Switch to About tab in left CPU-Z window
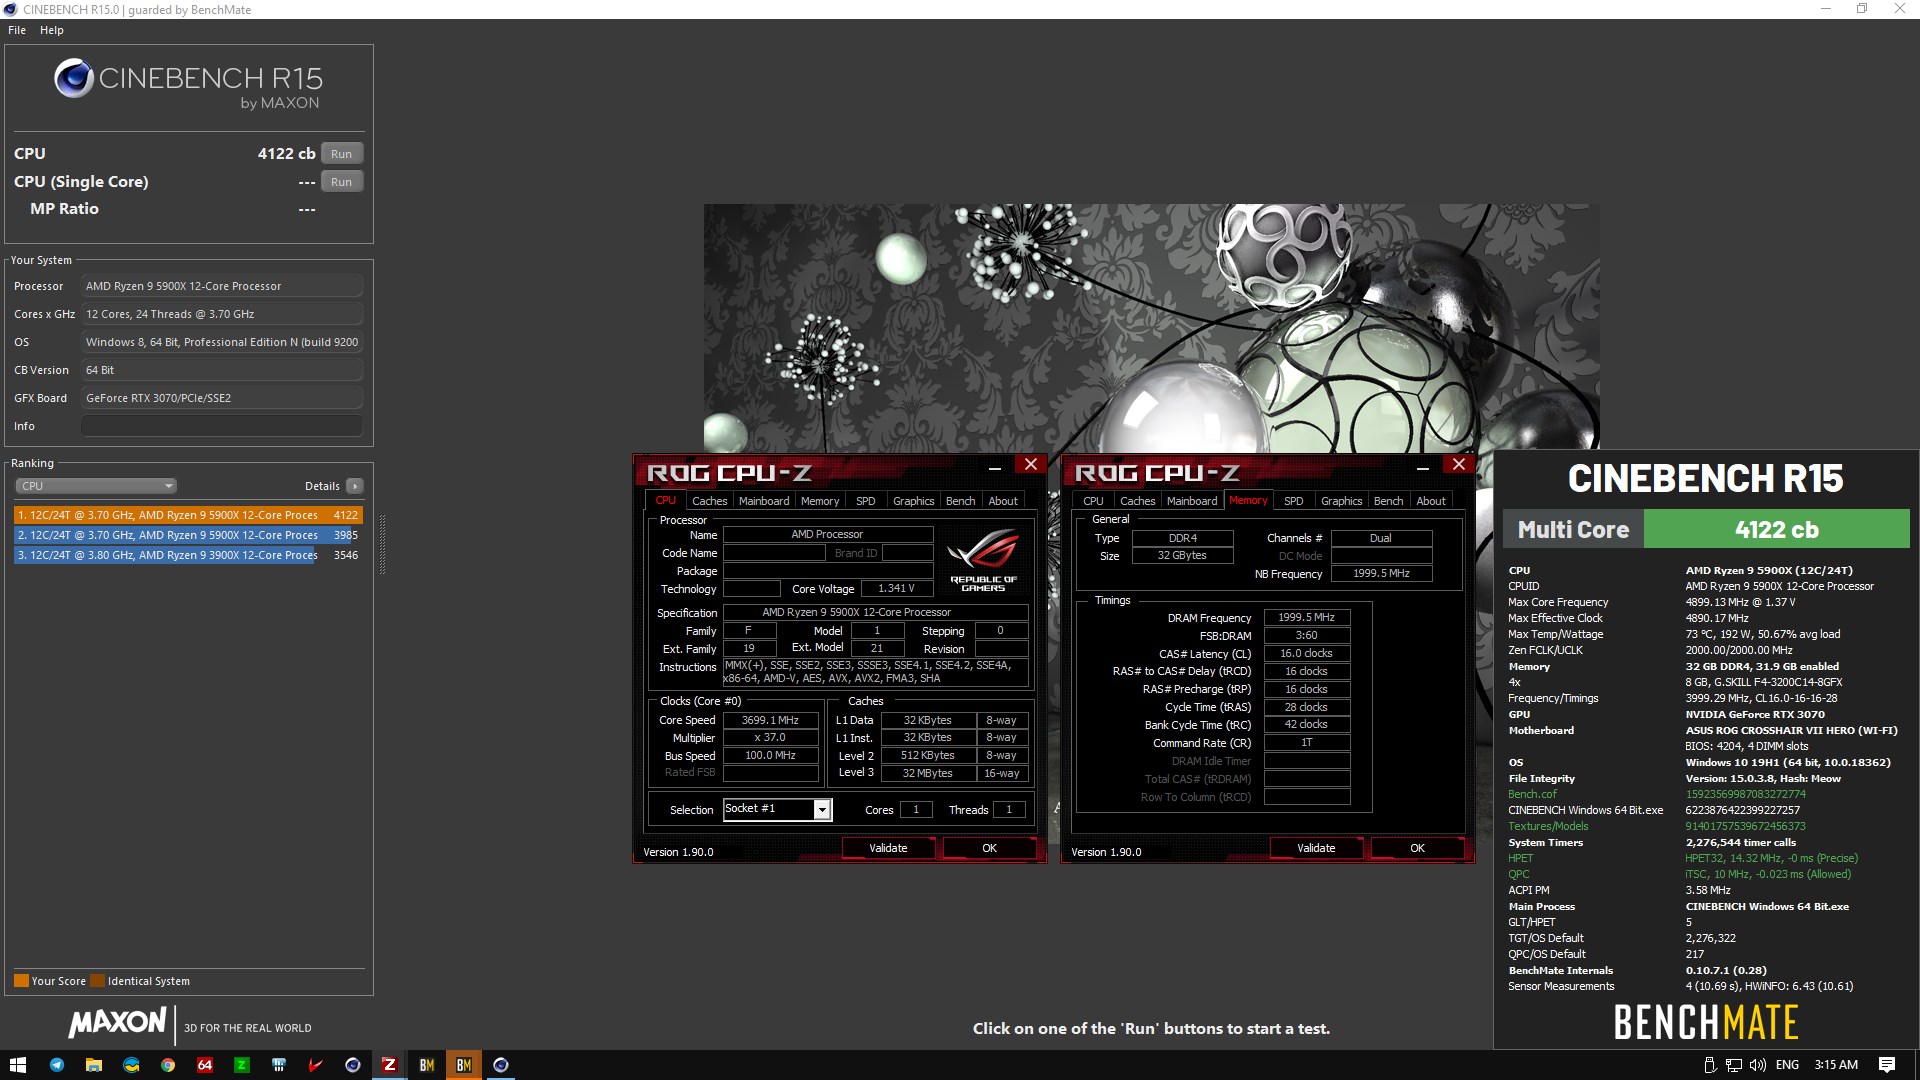This screenshot has width=1920, height=1080. (1003, 501)
